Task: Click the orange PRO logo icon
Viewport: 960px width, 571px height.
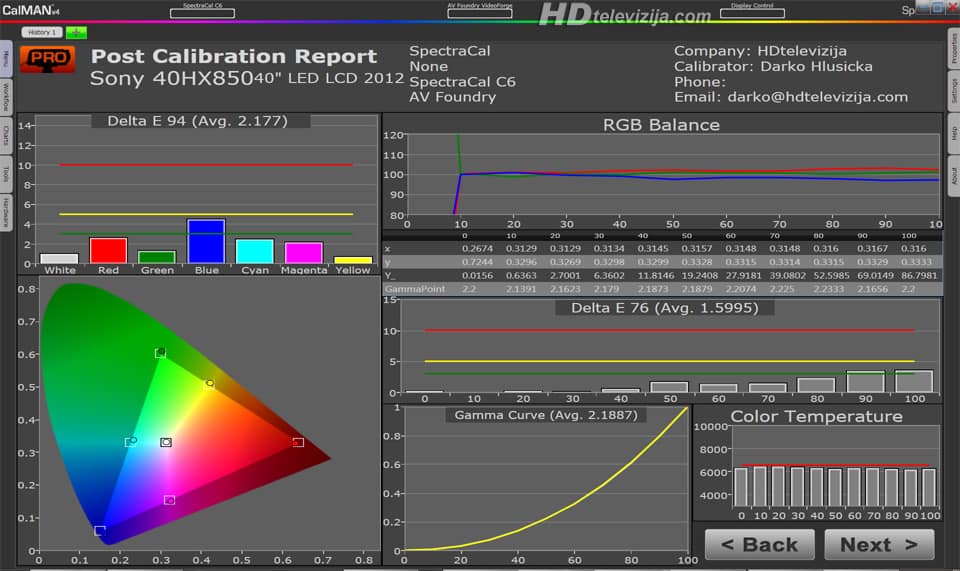Action: 48,60
